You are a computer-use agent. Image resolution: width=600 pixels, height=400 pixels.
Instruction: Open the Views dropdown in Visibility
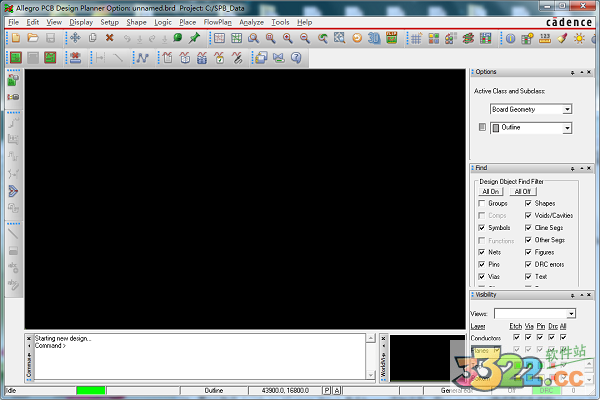[x=571, y=314]
